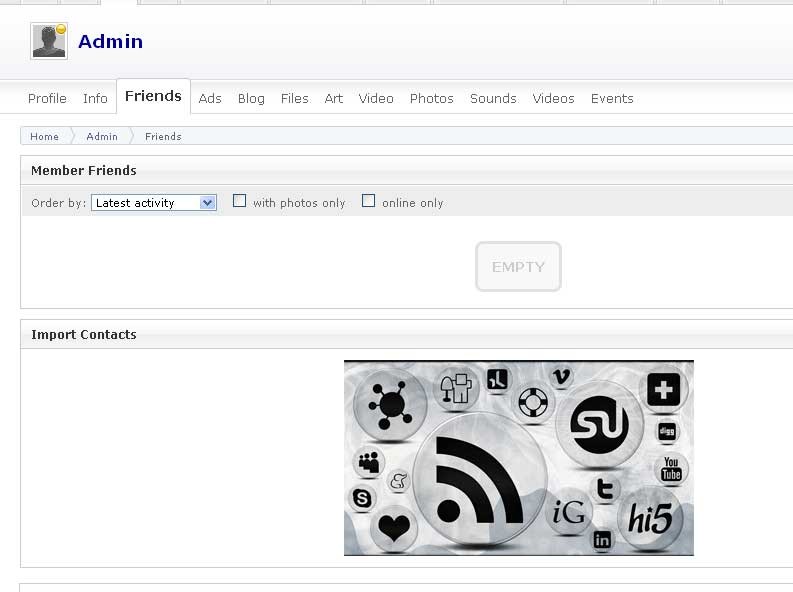Open the Photos tab

click(431, 98)
